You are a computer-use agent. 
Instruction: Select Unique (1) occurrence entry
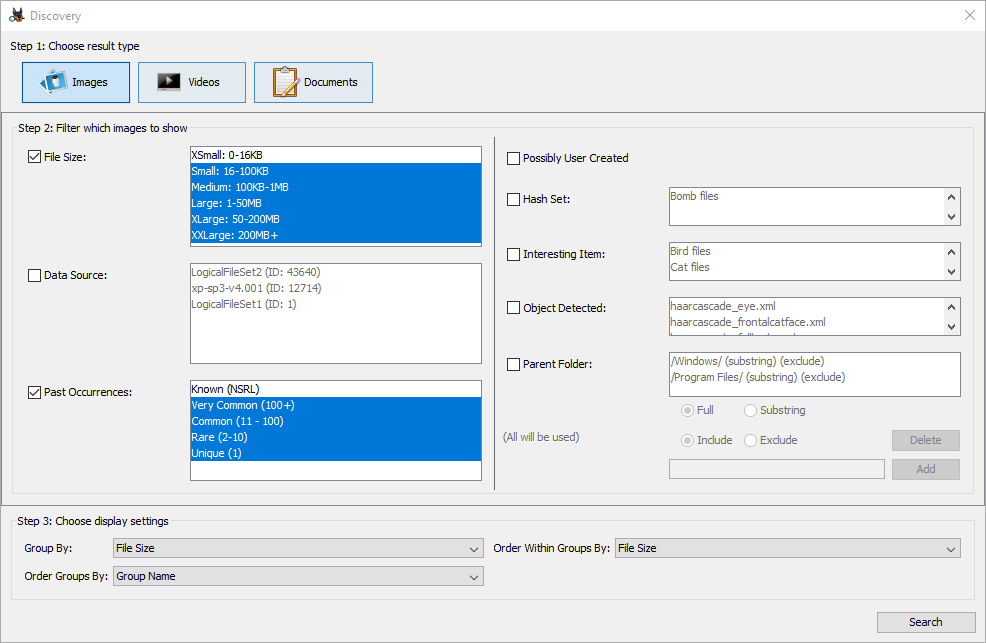pyautogui.click(x=336, y=453)
